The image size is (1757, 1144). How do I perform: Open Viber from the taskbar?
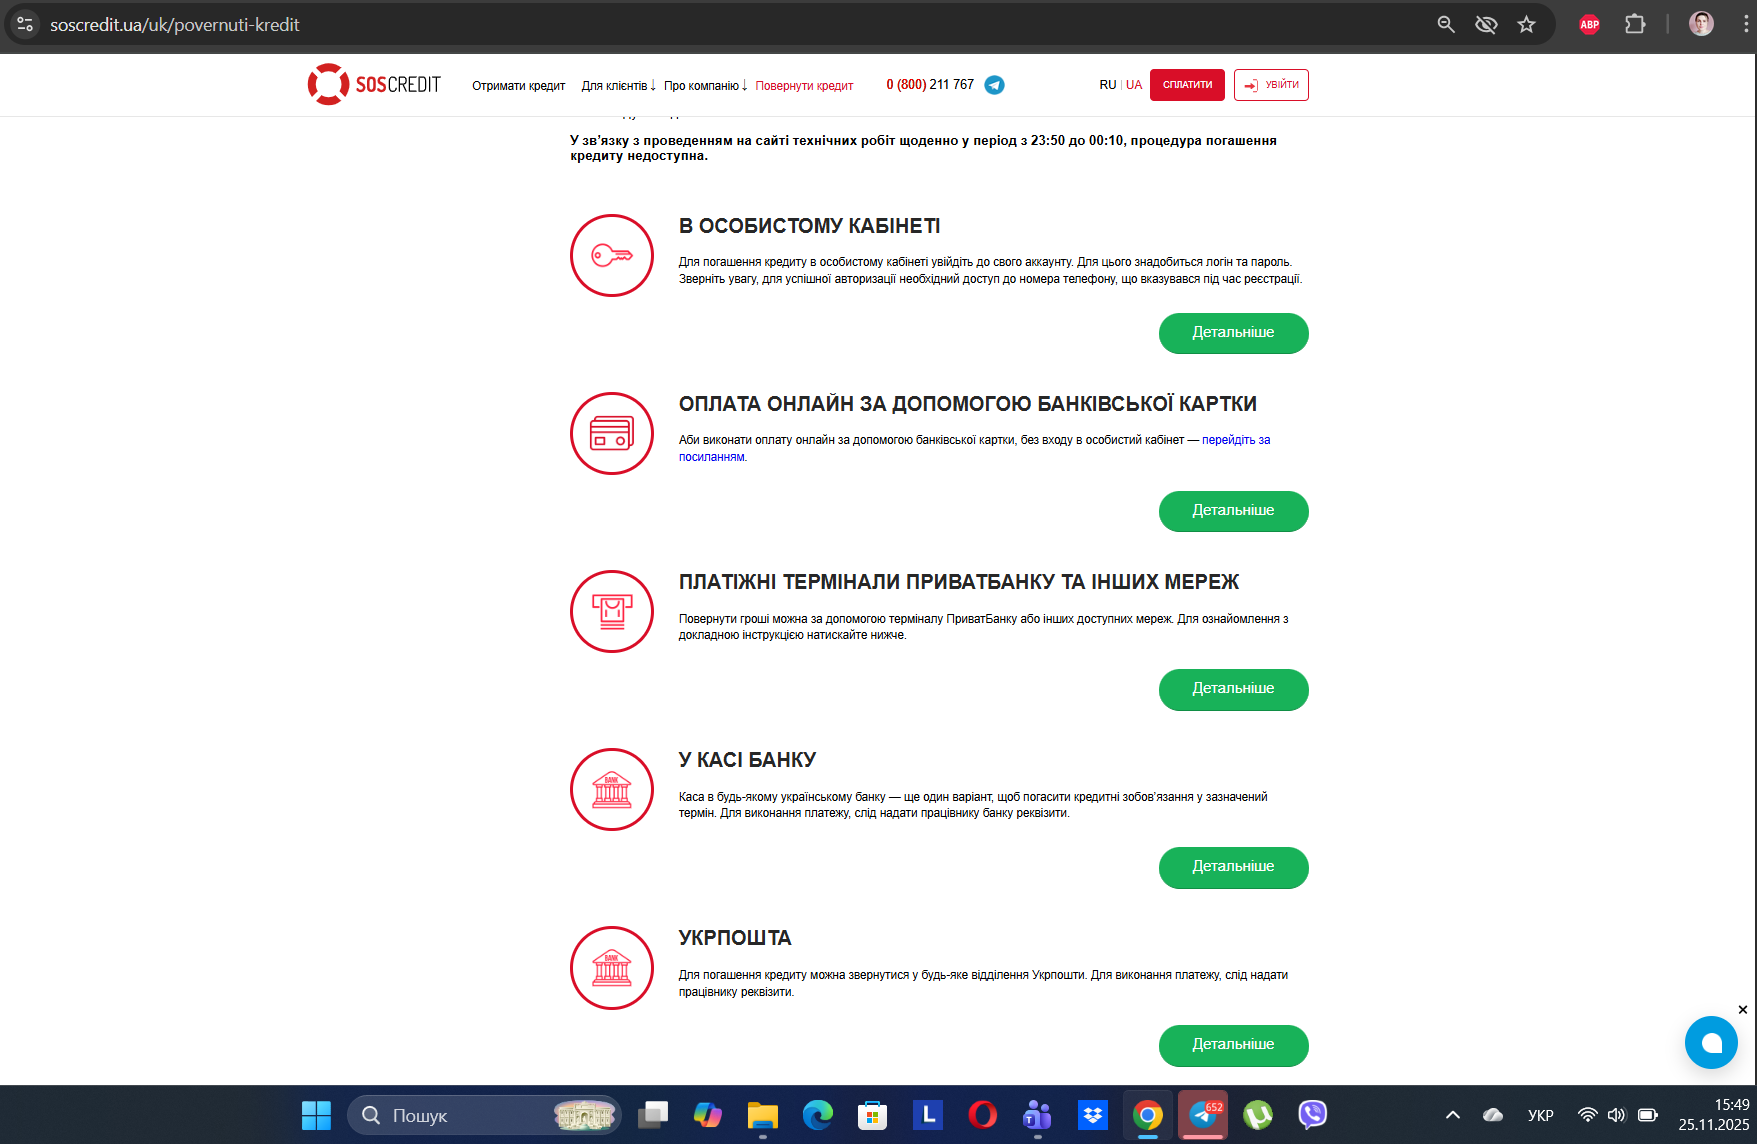[x=1313, y=1115]
